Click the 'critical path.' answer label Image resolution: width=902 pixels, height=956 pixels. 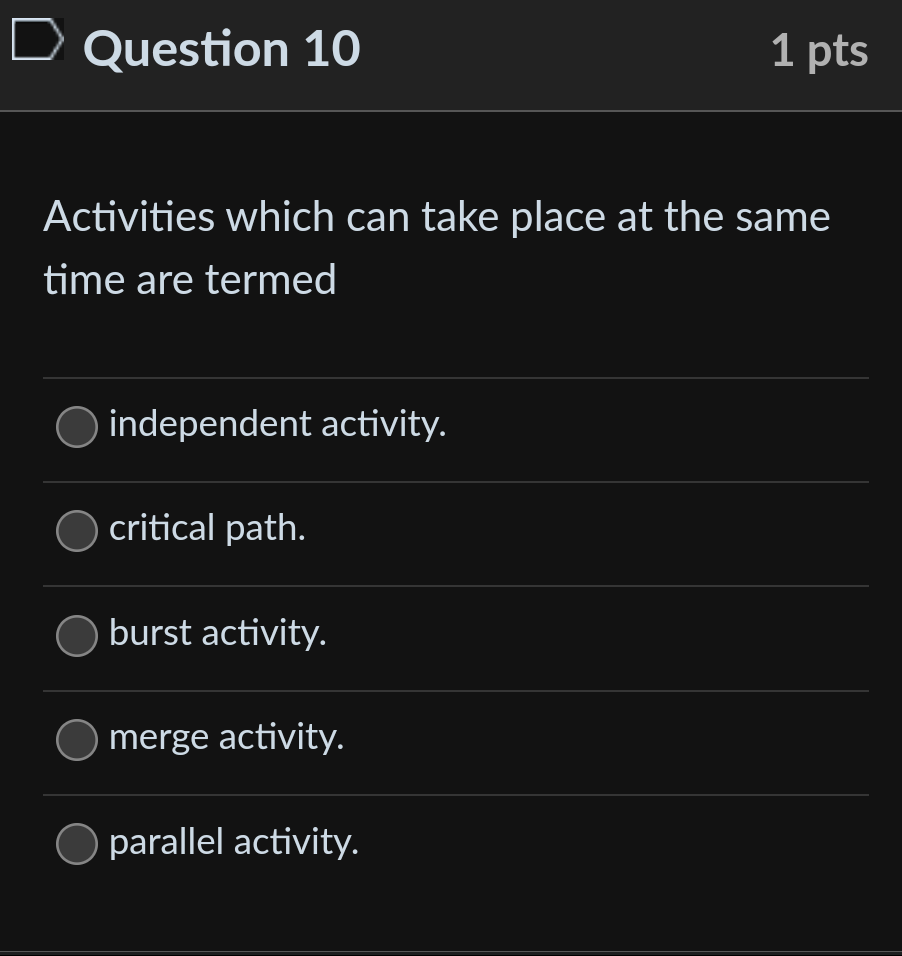click(206, 529)
